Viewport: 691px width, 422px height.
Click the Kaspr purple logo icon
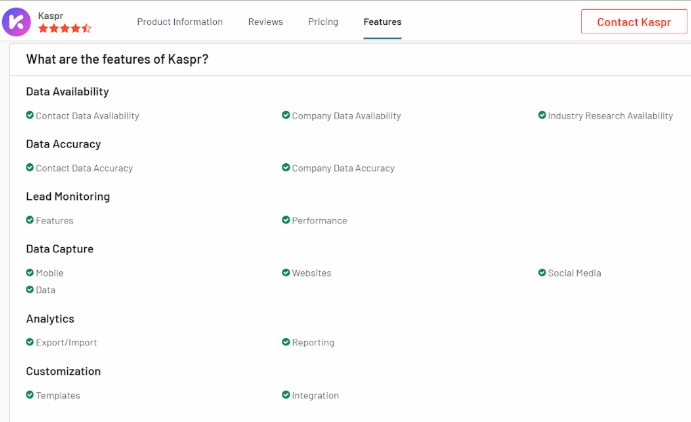point(17,22)
